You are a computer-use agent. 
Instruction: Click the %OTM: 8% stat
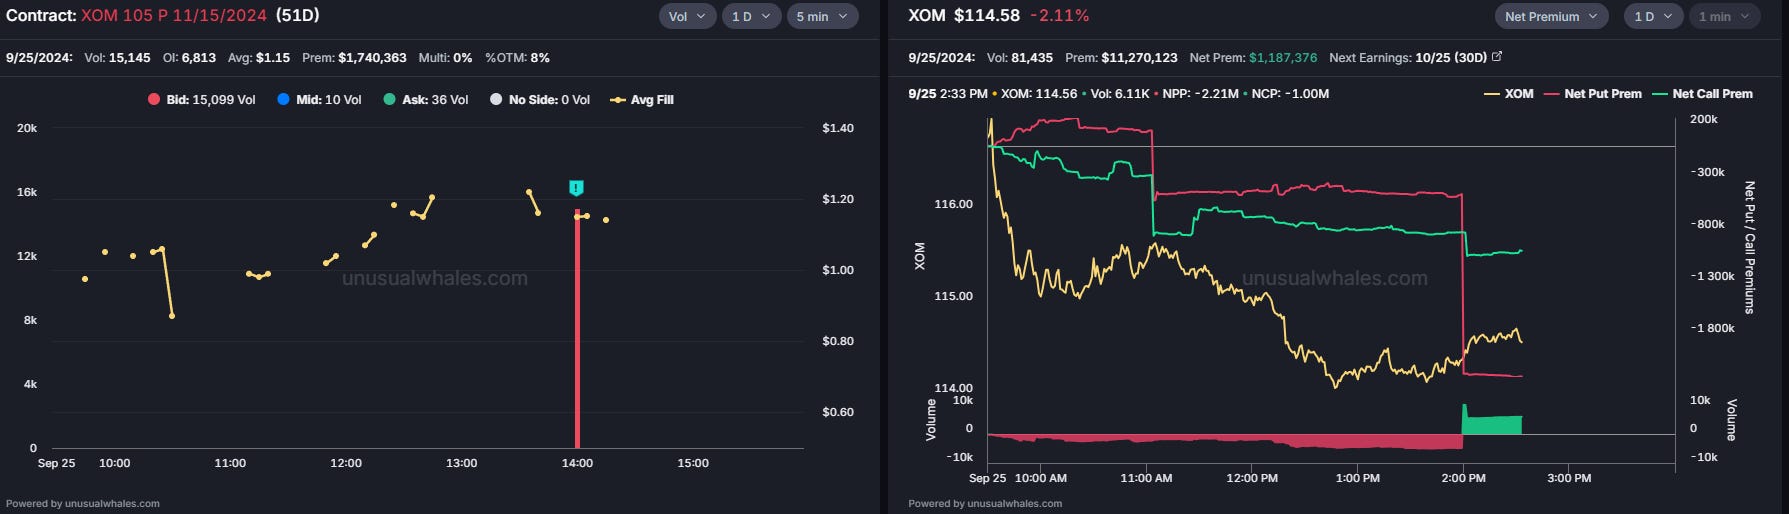point(517,58)
